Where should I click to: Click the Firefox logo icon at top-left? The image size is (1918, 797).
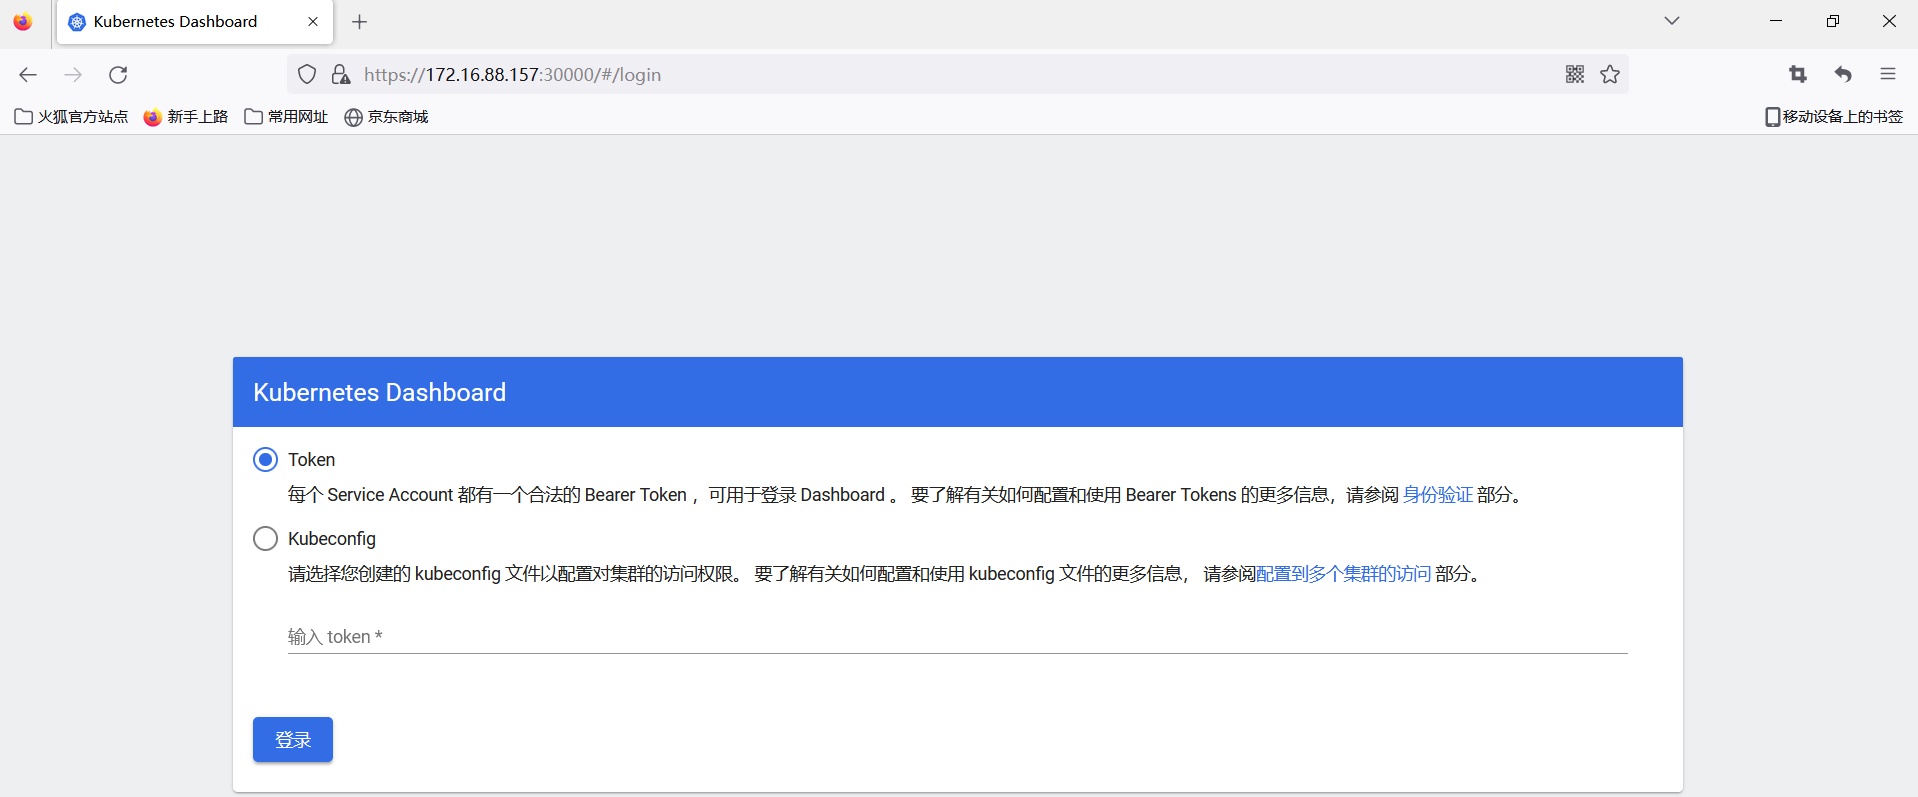[x=23, y=22]
